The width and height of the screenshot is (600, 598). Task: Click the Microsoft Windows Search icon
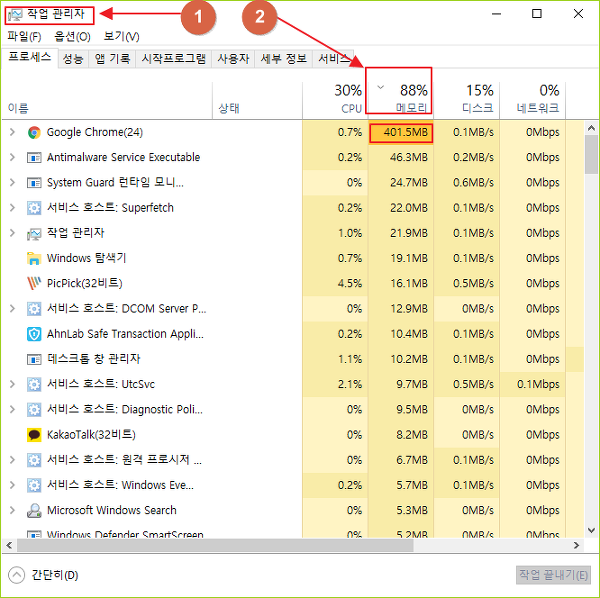tap(34, 510)
